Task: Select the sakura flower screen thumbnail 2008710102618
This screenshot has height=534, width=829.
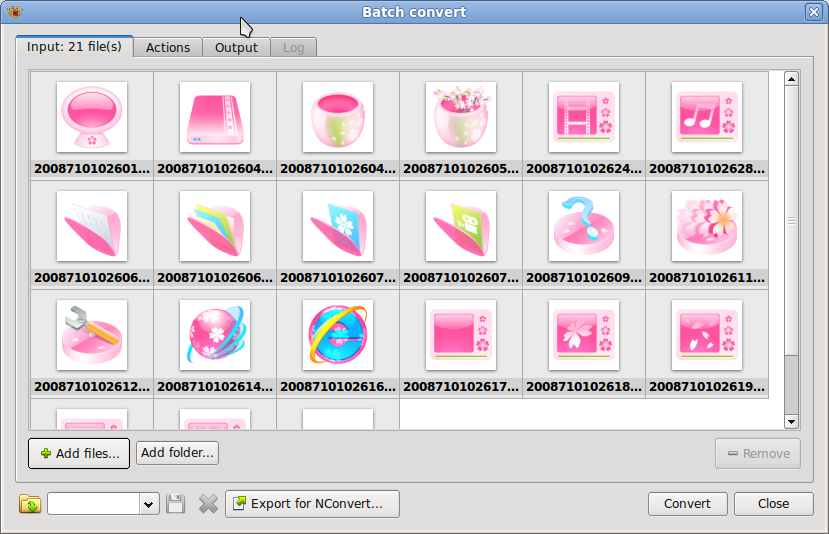Action: pyautogui.click(x=584, y=335)
